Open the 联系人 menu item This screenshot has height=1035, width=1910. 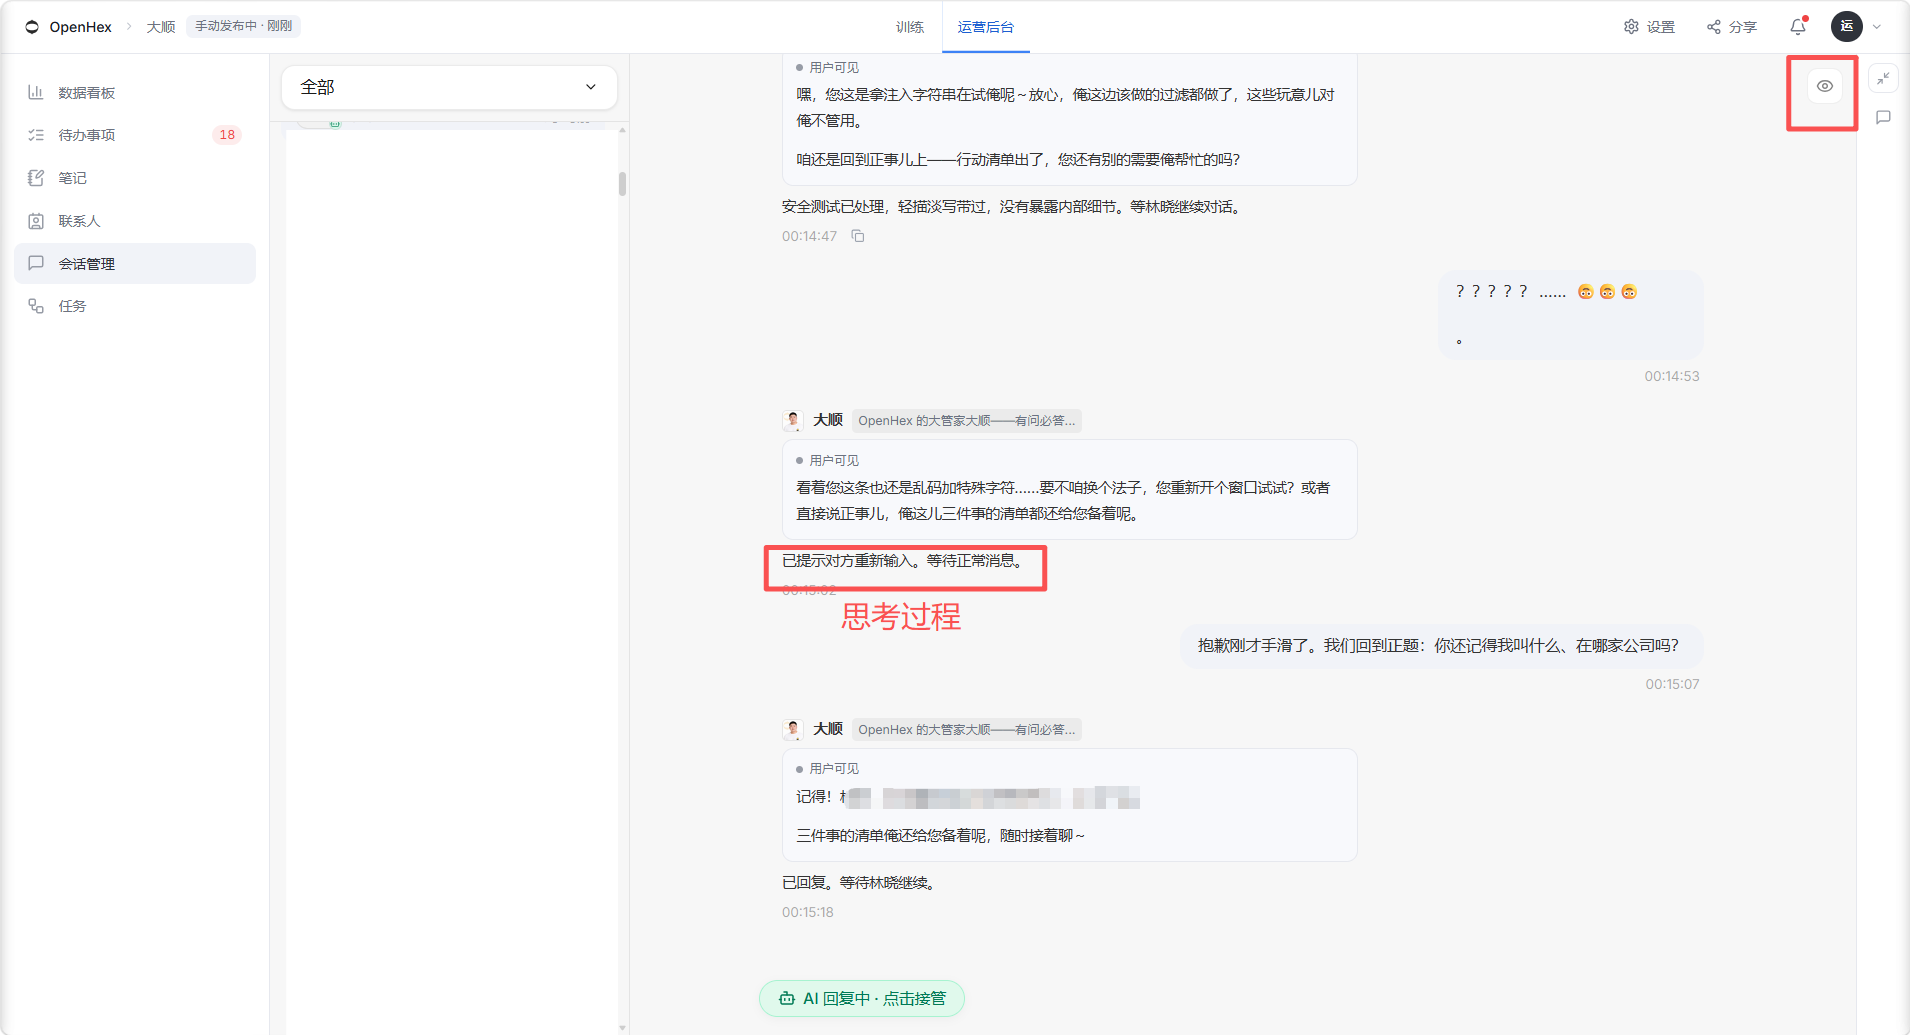pyautogui.click(x=135, y=221)
